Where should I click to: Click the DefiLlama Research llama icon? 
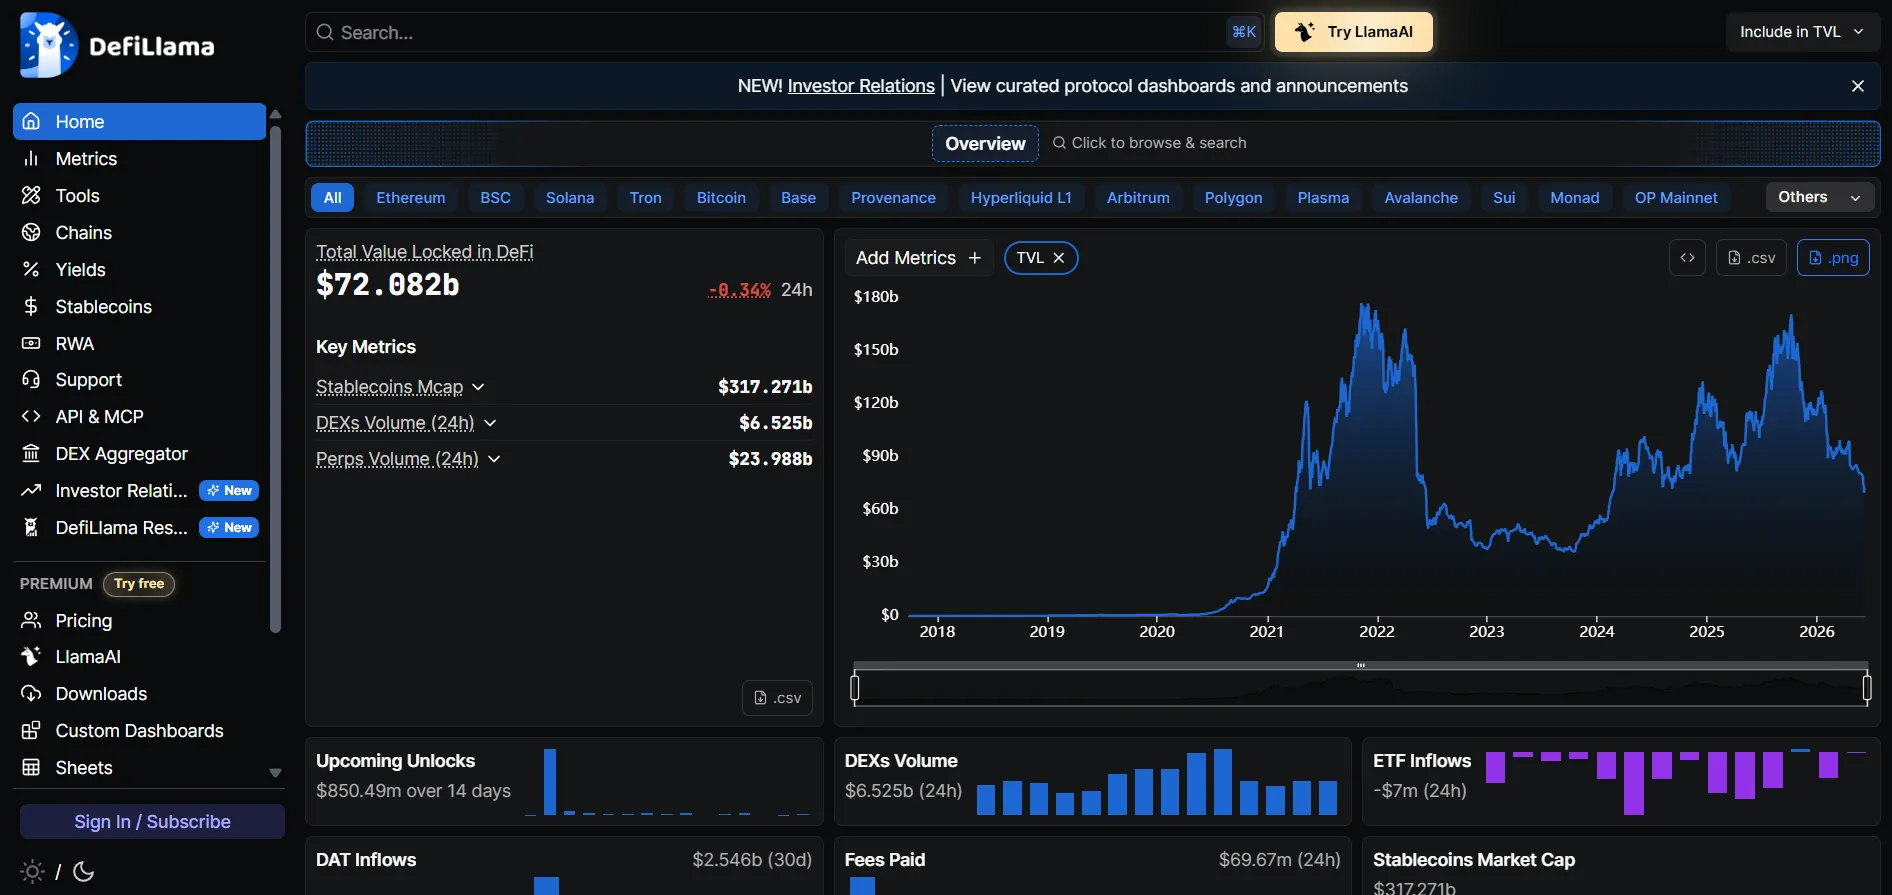[x=31, y=527]
